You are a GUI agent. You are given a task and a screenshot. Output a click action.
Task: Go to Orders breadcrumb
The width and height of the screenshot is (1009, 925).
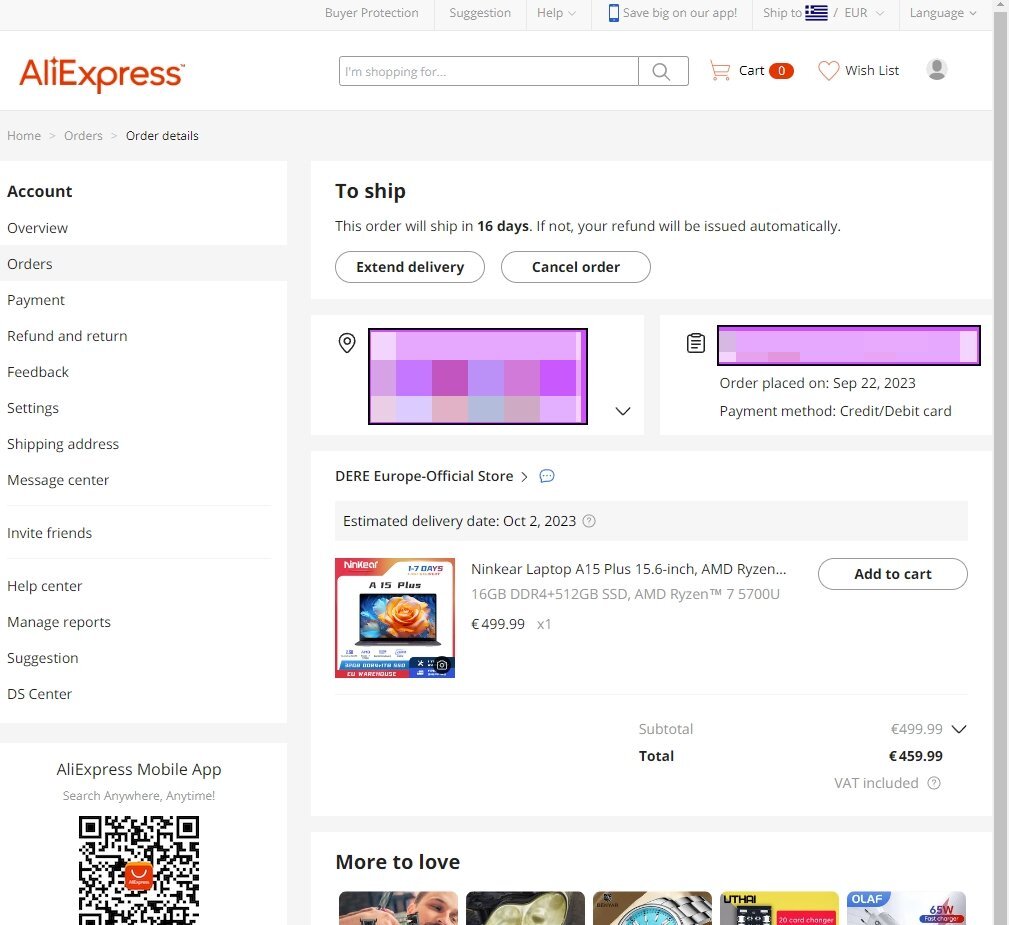coord(83,136)
